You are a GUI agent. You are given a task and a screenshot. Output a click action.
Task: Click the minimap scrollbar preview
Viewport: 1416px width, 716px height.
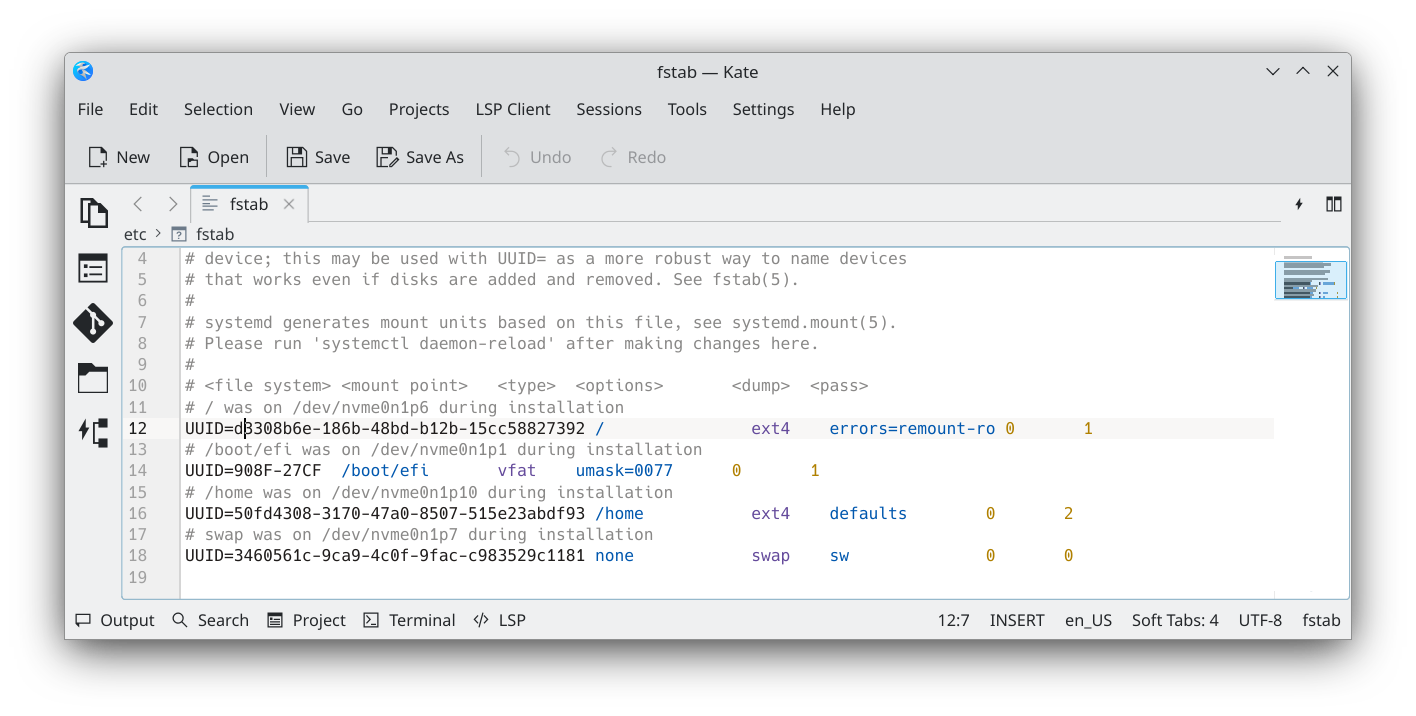[1310, 280]
